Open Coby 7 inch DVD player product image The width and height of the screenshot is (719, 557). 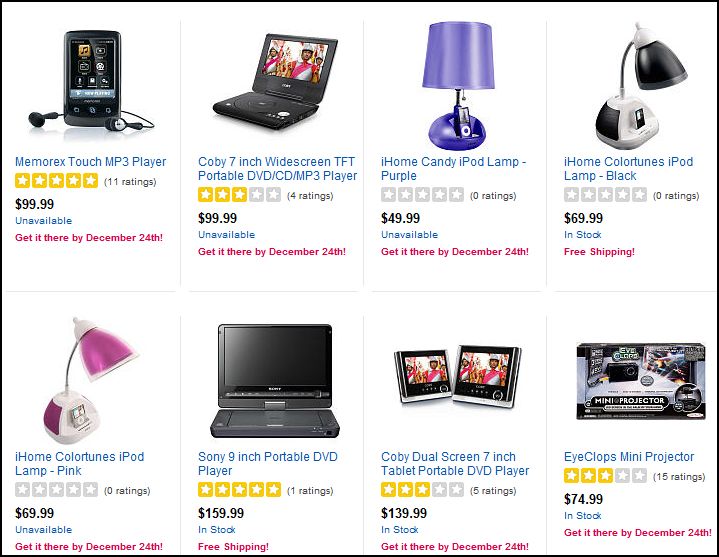(275, 81)
